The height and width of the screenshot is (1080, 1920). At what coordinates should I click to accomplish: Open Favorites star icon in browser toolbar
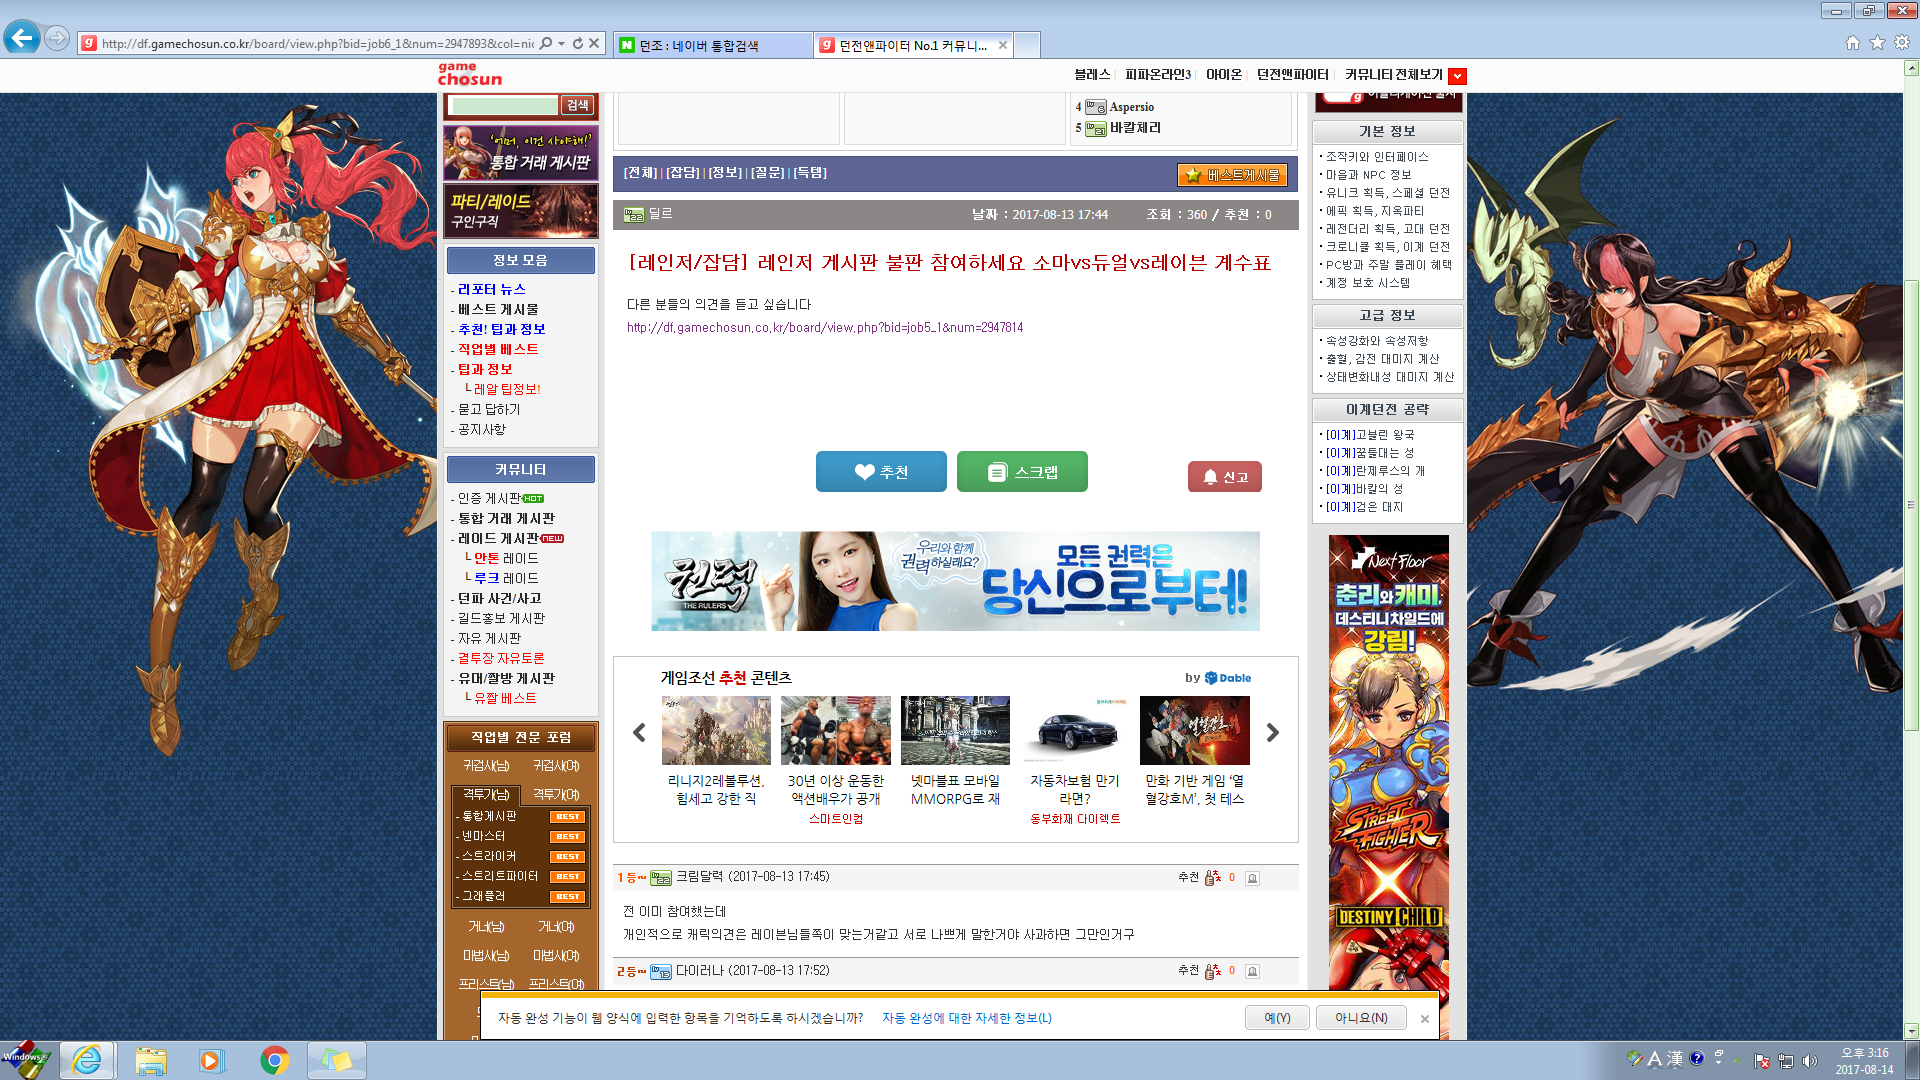[1877, 43]
